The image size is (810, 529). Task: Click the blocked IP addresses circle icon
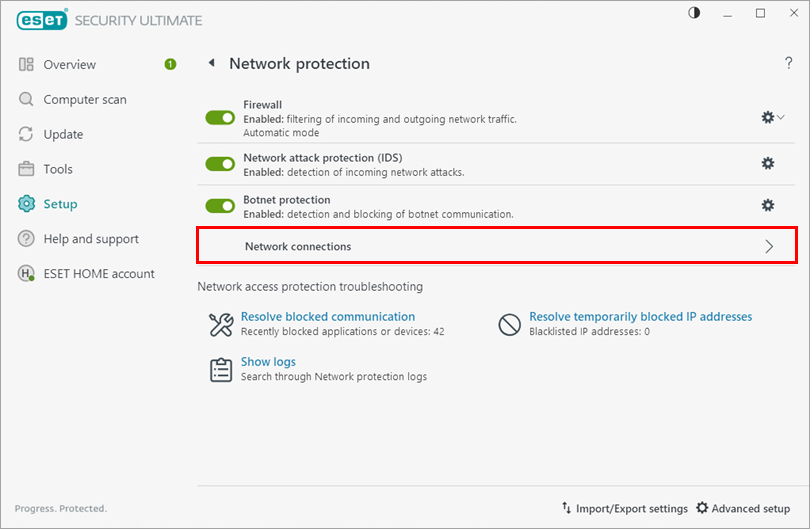pos(510,324)
